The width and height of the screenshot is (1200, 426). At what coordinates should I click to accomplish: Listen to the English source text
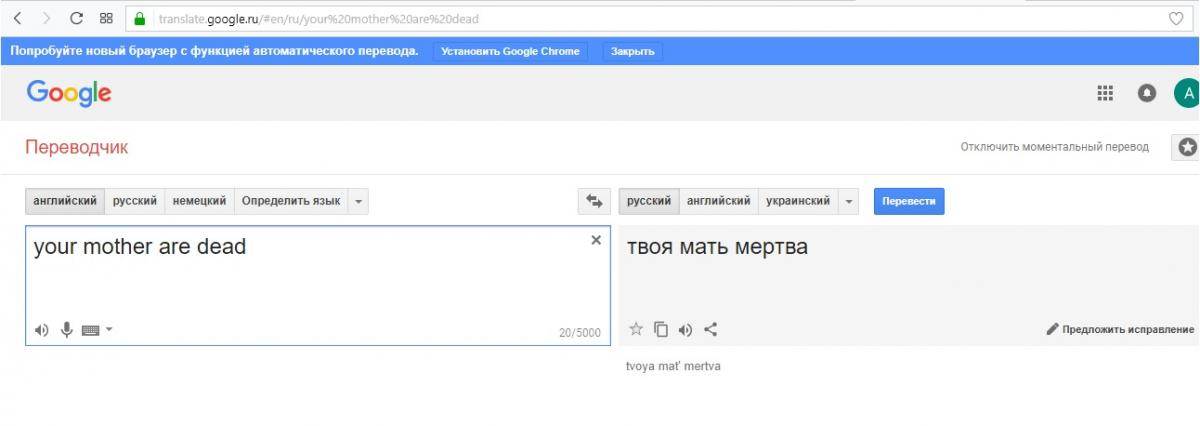[41, 330]
